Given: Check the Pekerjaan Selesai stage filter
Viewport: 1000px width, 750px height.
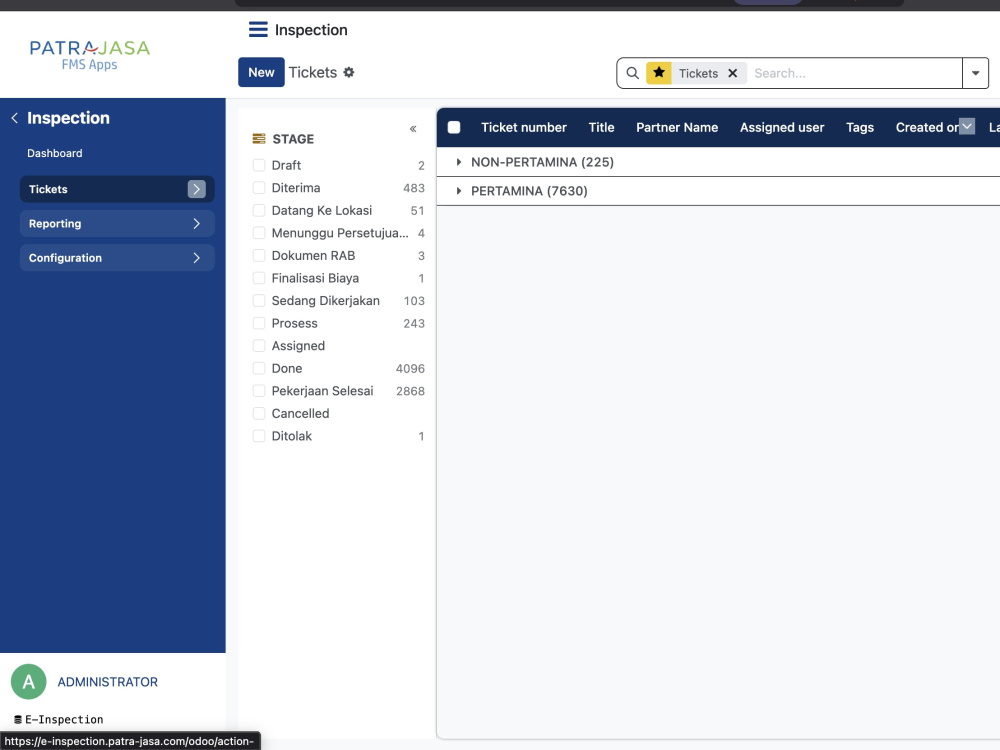Looking at the screenshot, I should coord(259,391).
